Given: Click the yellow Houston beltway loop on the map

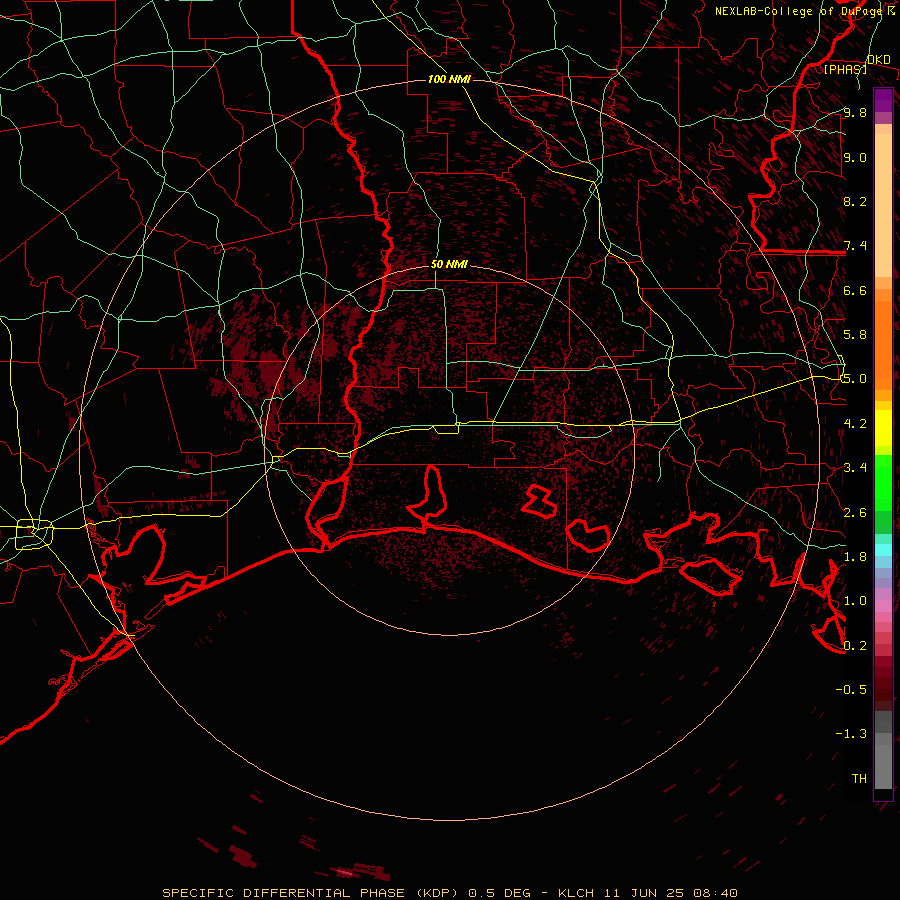Looking at the screenshot, I should click(34, 534).
